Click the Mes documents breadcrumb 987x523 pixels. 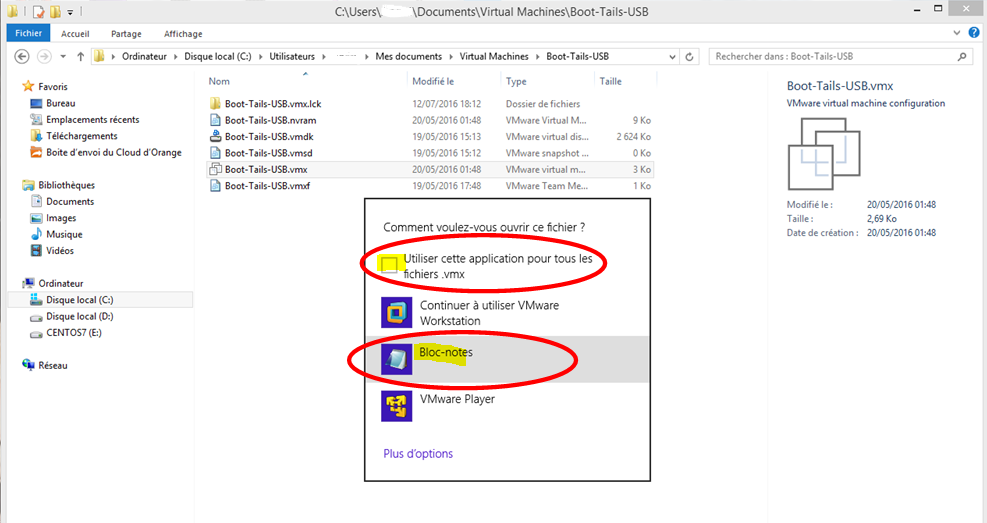(x=409, y=57)
